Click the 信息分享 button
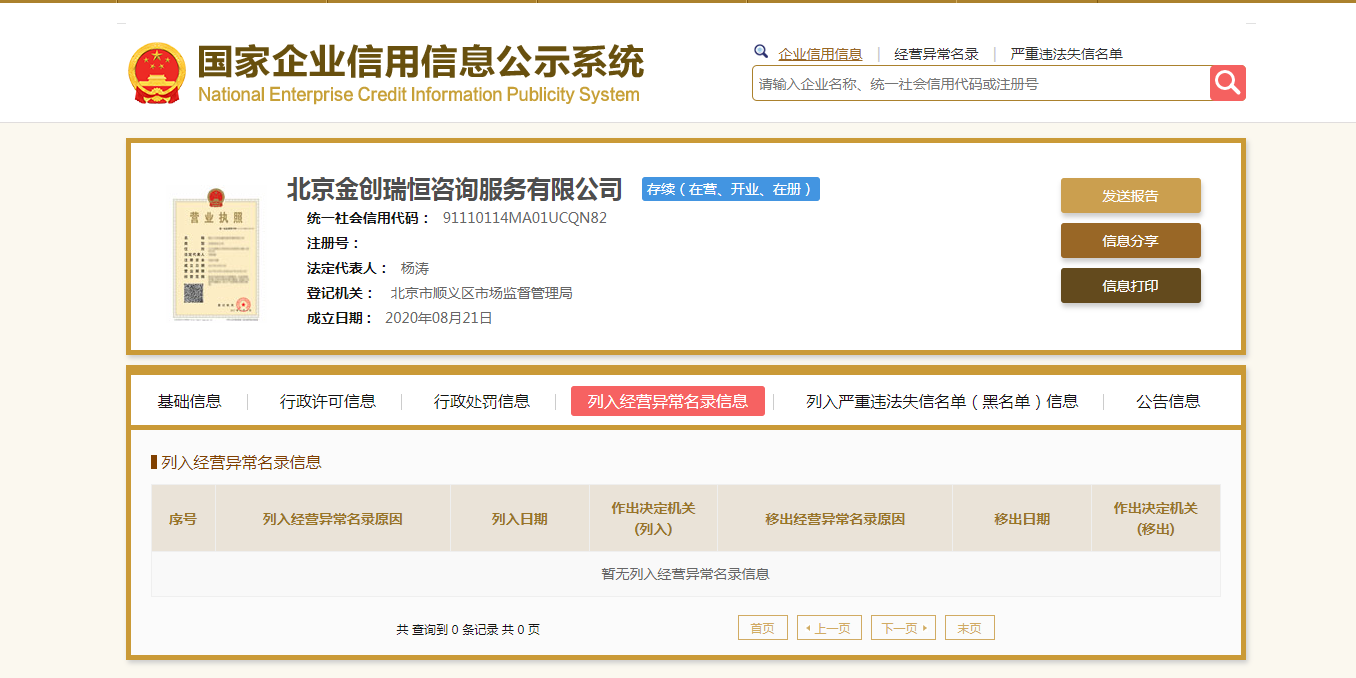1356x678 pixels. [x=1130, y=241]
